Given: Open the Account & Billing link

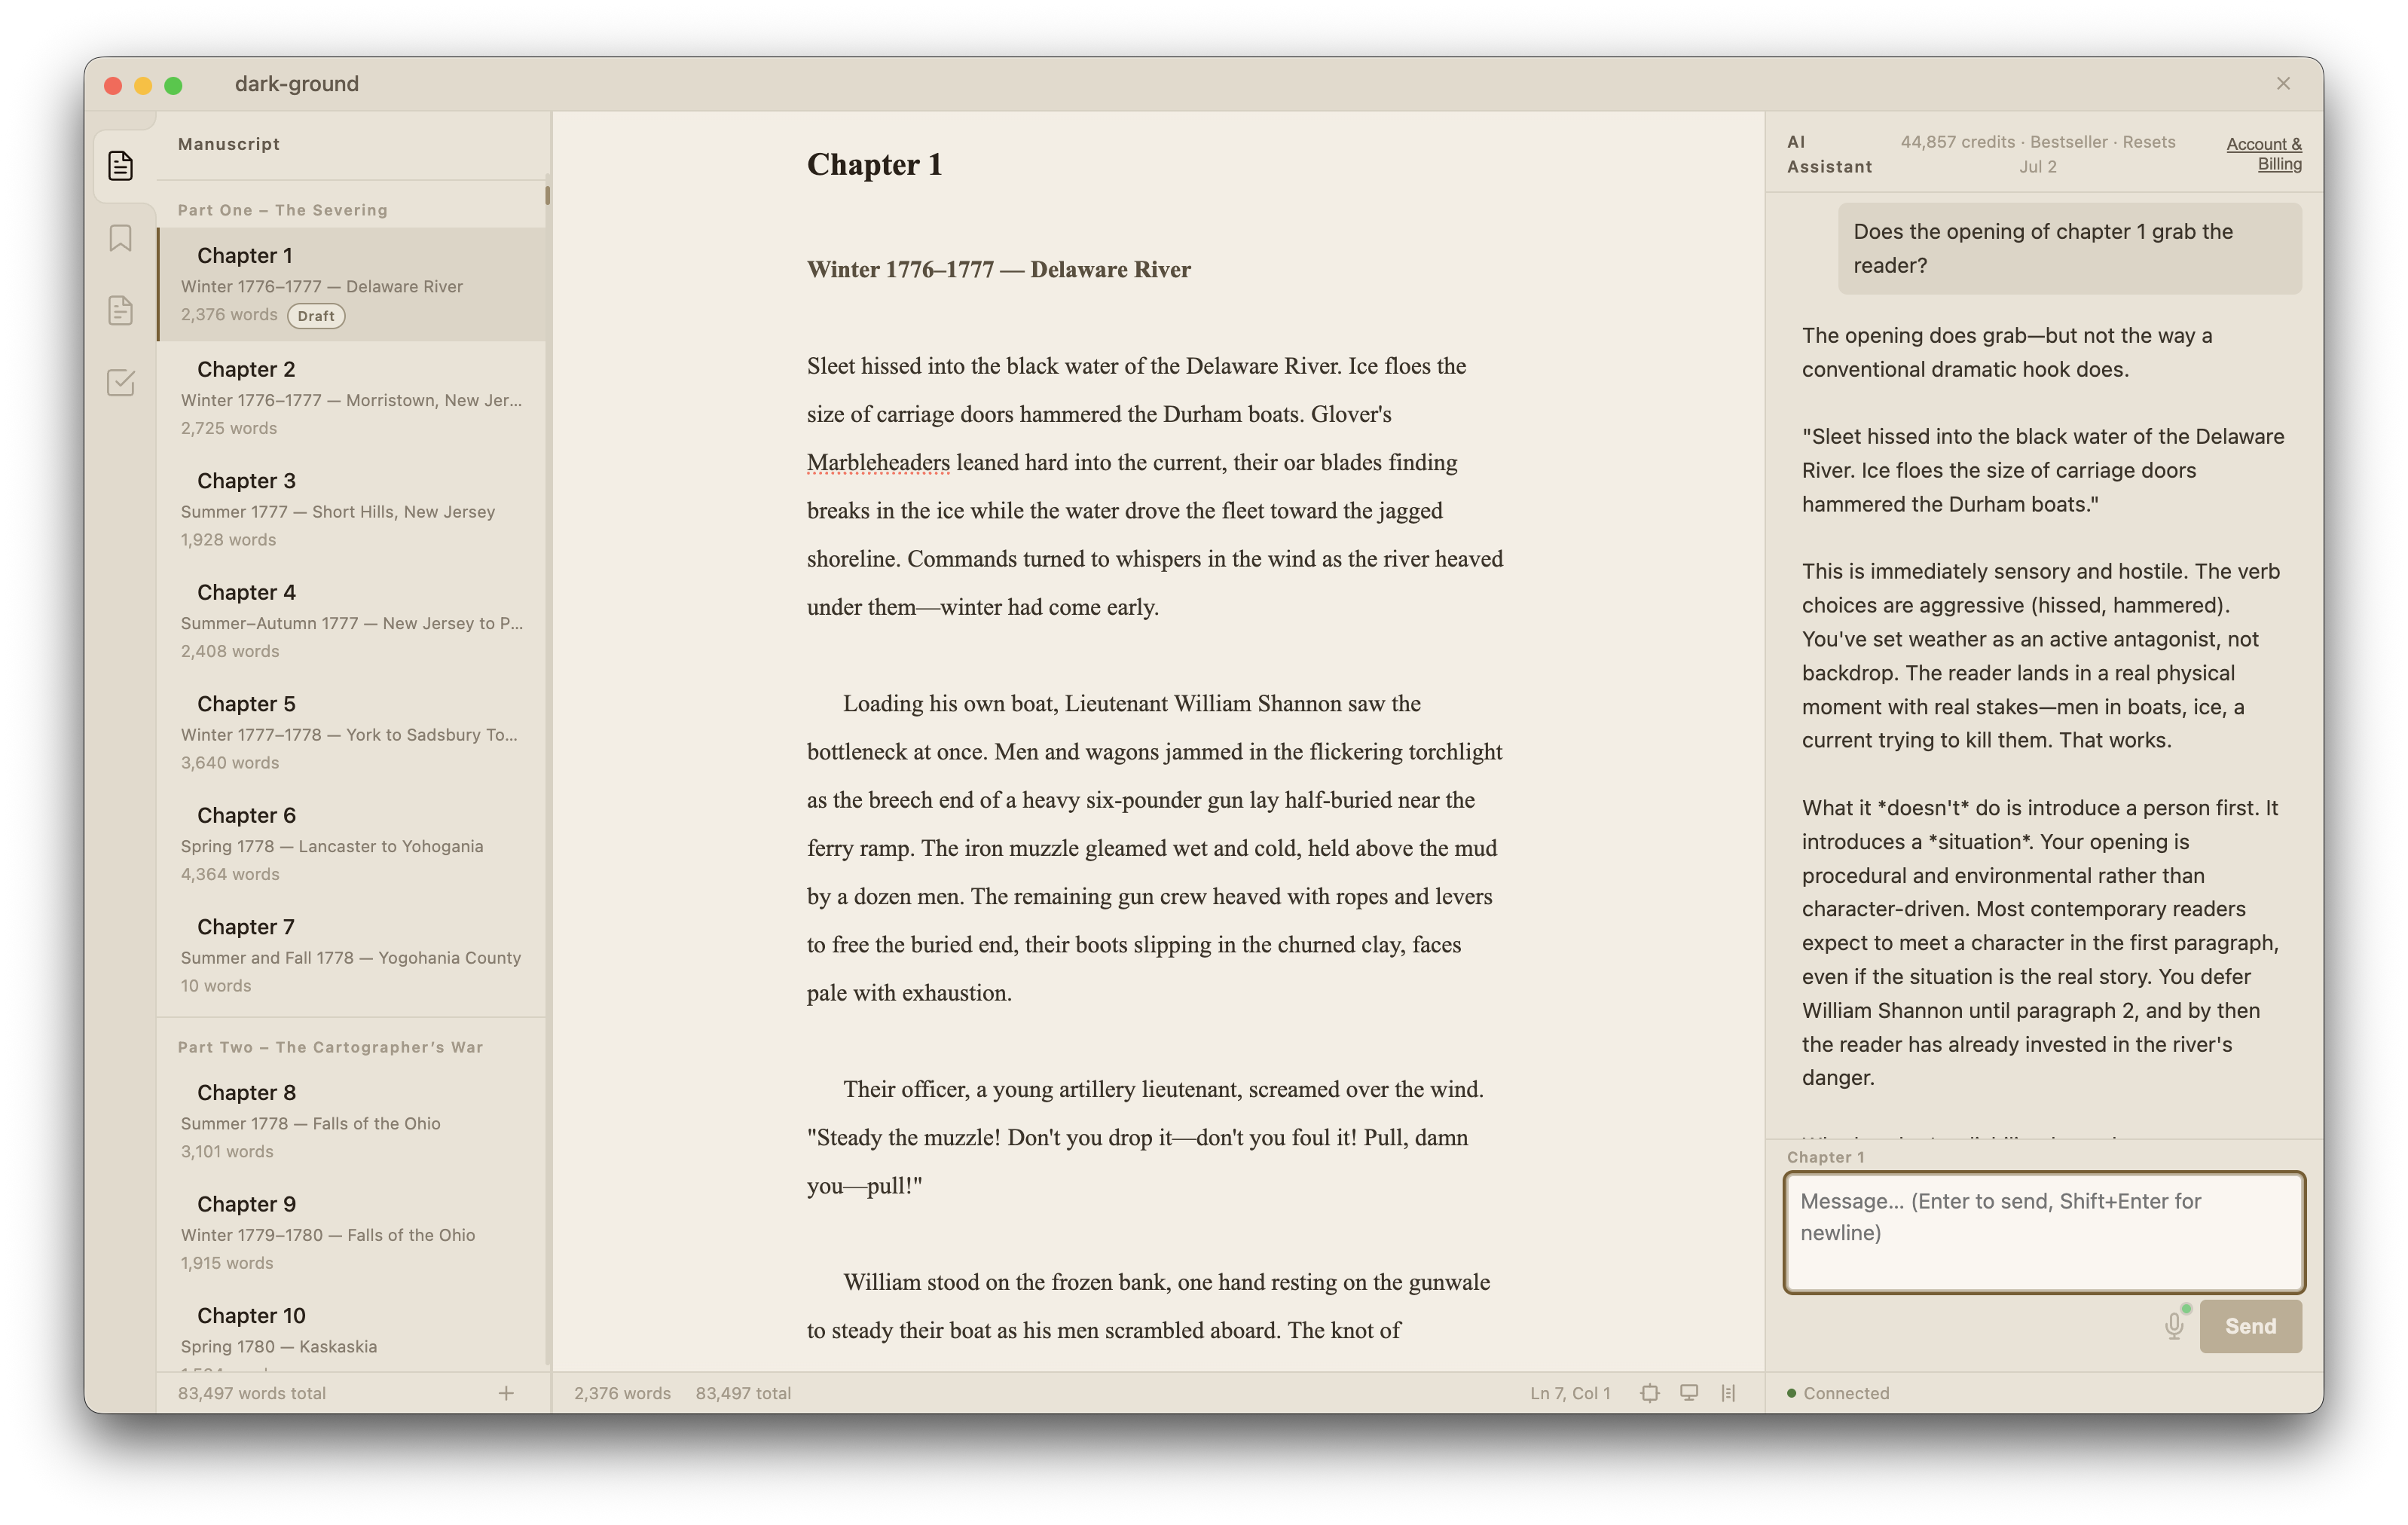Looking at the screenshot, I should coord(2264,154).
